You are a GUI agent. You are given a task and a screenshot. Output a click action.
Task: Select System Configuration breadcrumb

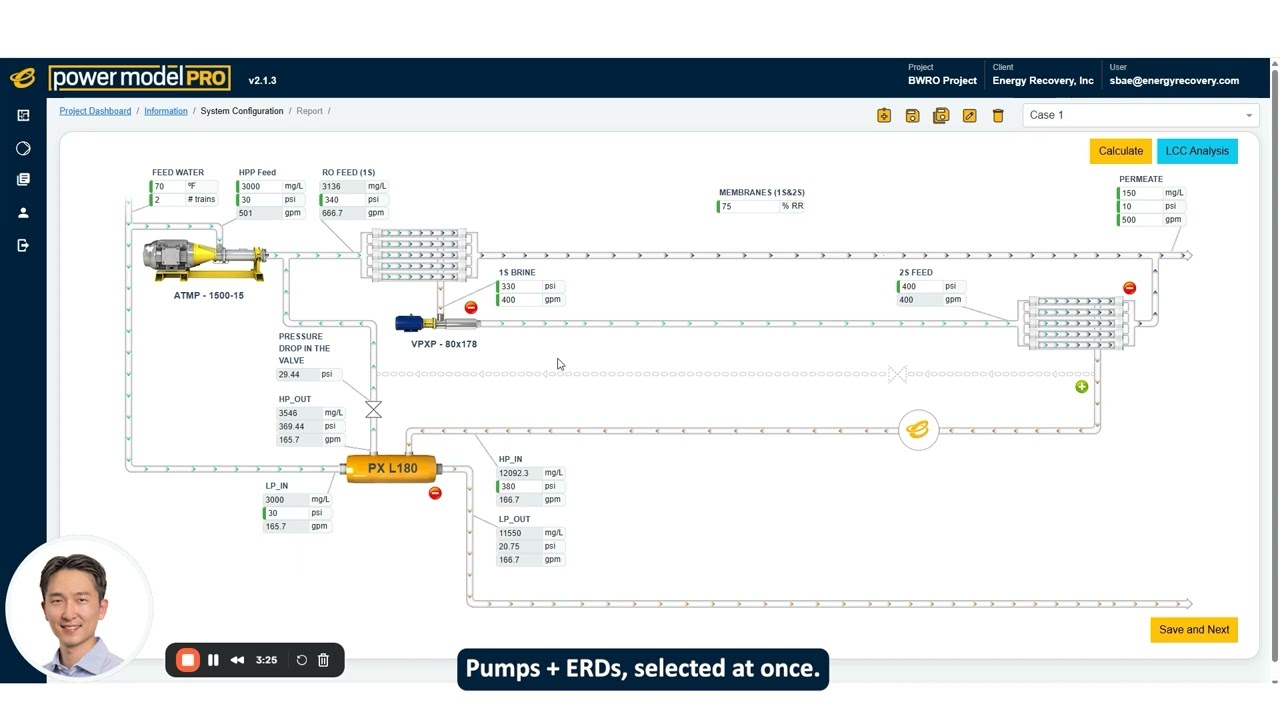(242, 111)
